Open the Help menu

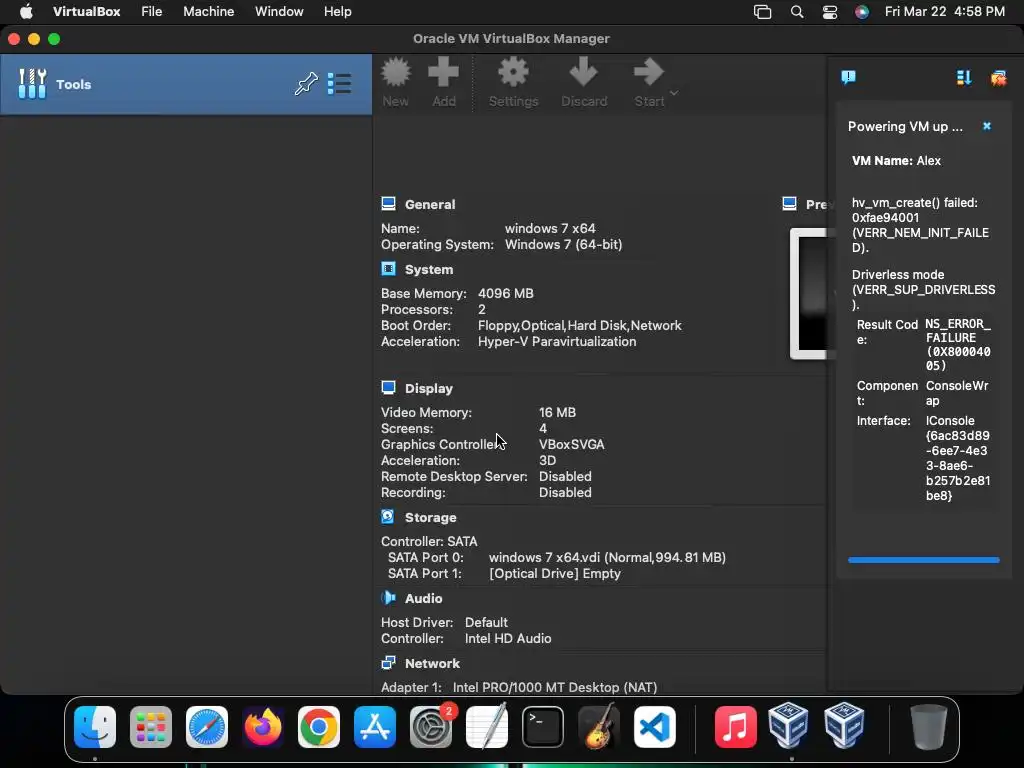338,12
